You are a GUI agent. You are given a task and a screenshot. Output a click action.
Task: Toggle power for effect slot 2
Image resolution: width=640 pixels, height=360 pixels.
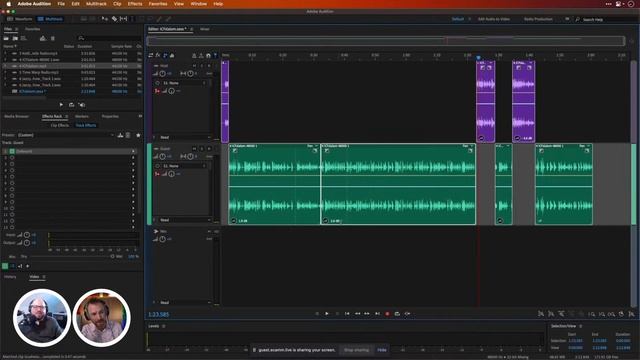coord(12,158)
